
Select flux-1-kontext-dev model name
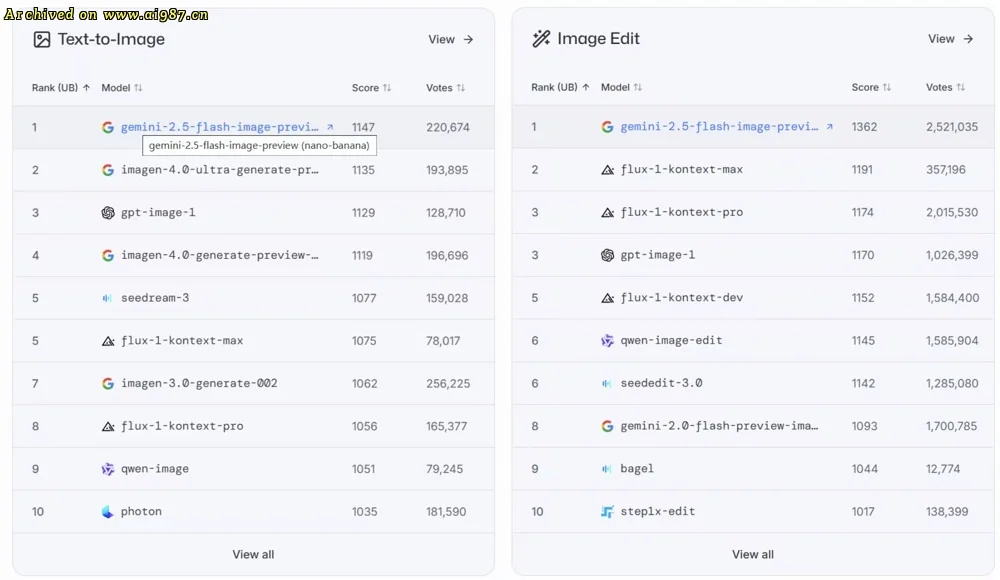pyautogui.click(x=682, y=297)
